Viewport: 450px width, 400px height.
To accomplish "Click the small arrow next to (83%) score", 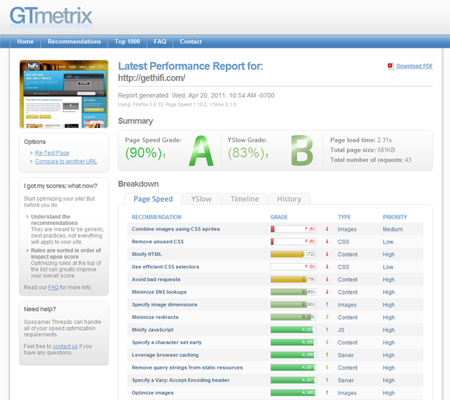I will pyautogui.click(x=267, y=155).
